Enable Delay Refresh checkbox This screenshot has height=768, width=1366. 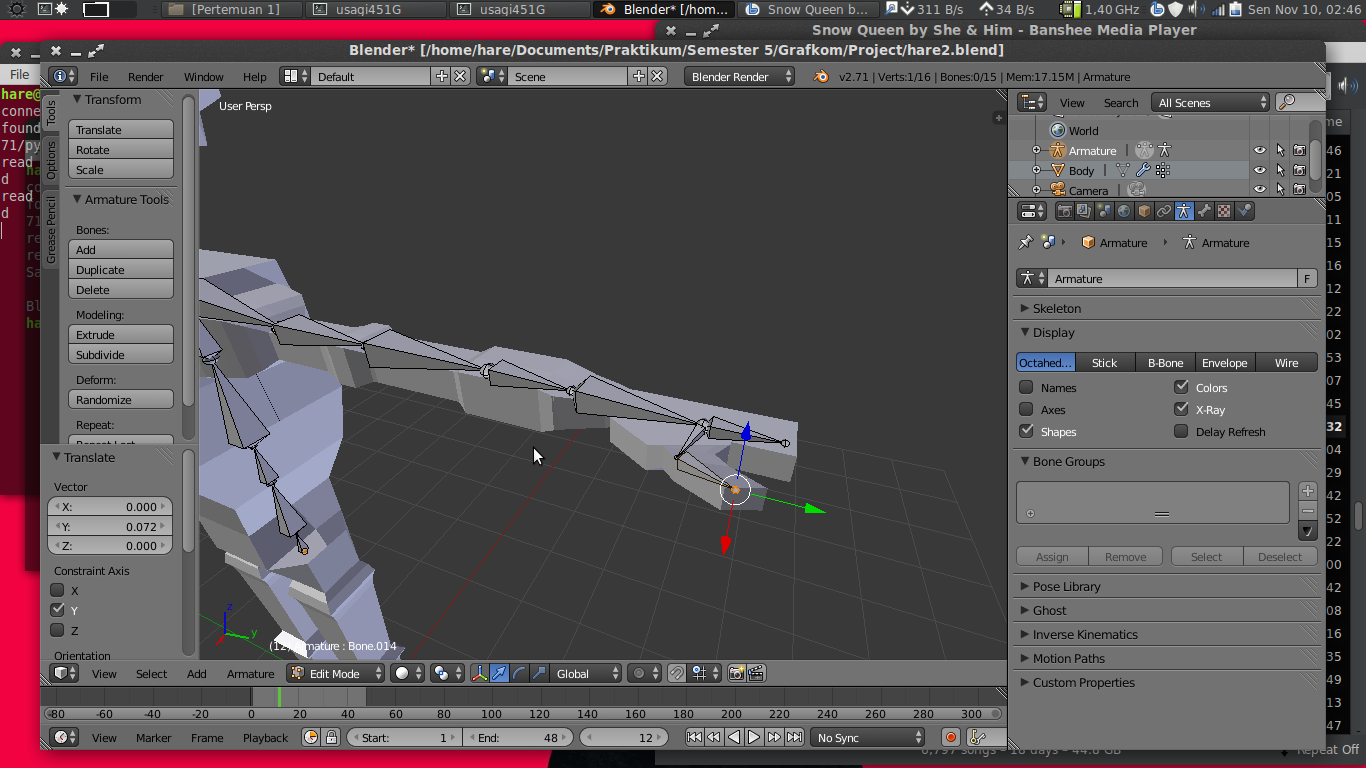click(1181, 431)
